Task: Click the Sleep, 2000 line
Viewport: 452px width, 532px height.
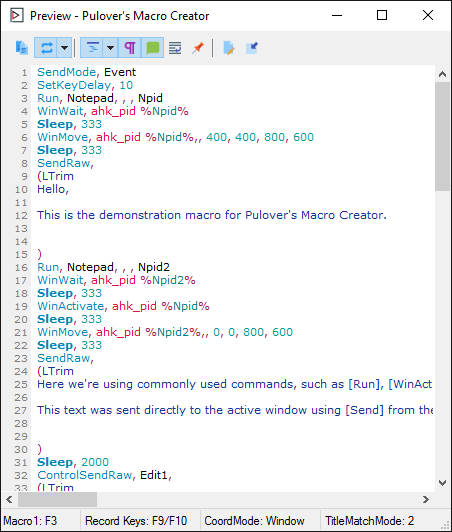Action: coord(73,462)
